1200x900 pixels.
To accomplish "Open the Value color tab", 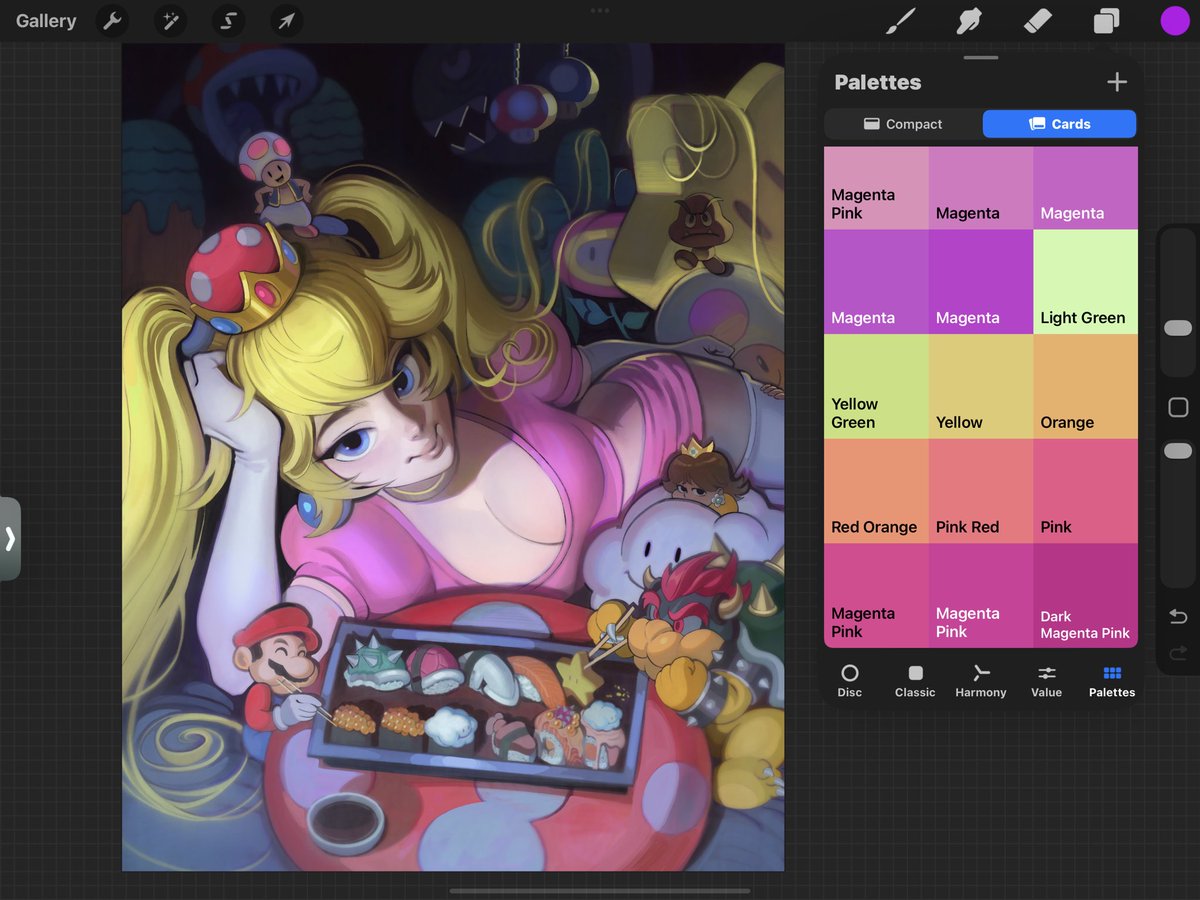I will [1046, 681].
